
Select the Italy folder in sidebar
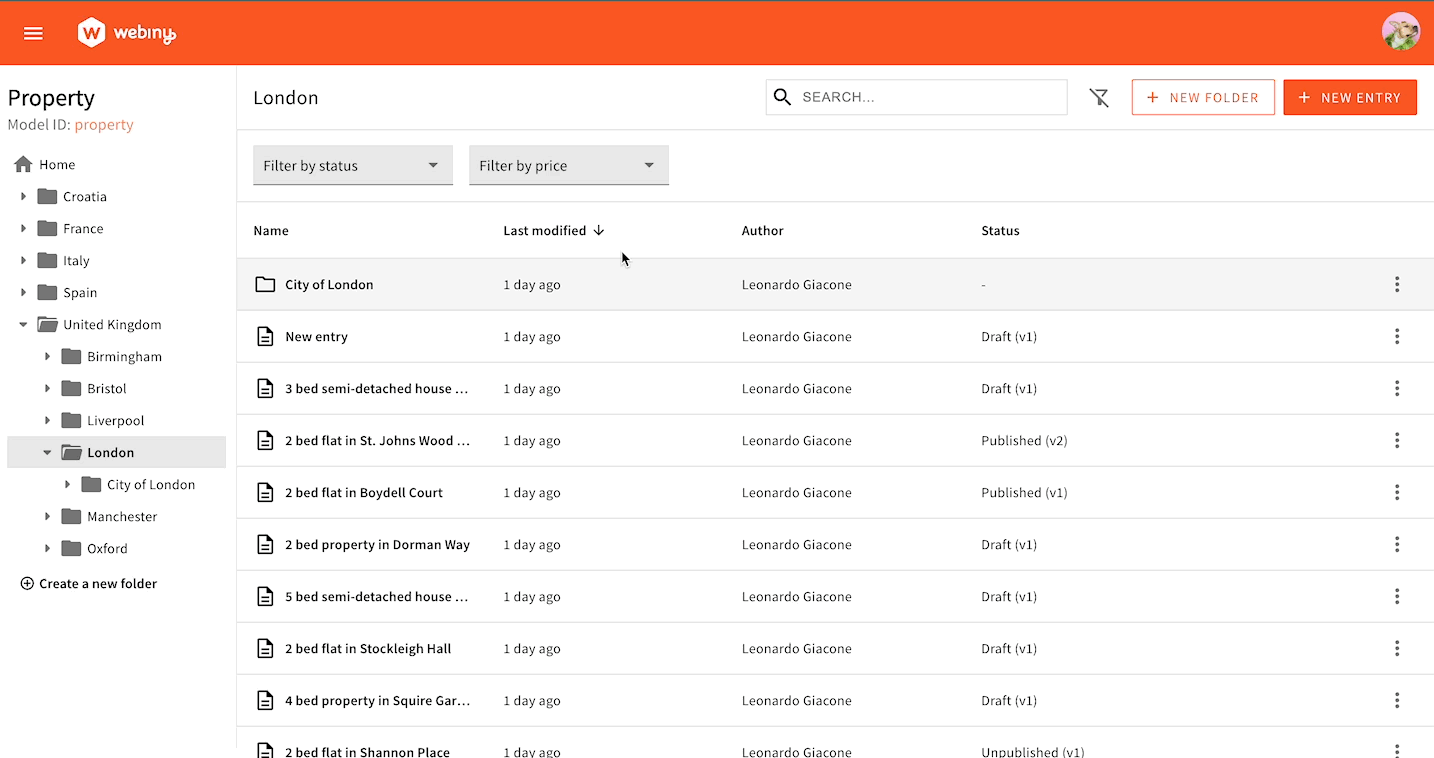[x=76, y=261]
